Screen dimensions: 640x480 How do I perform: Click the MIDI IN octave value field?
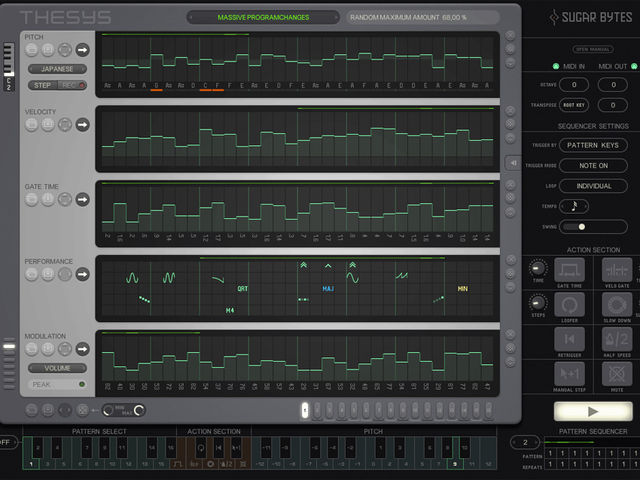coord(574,85)
